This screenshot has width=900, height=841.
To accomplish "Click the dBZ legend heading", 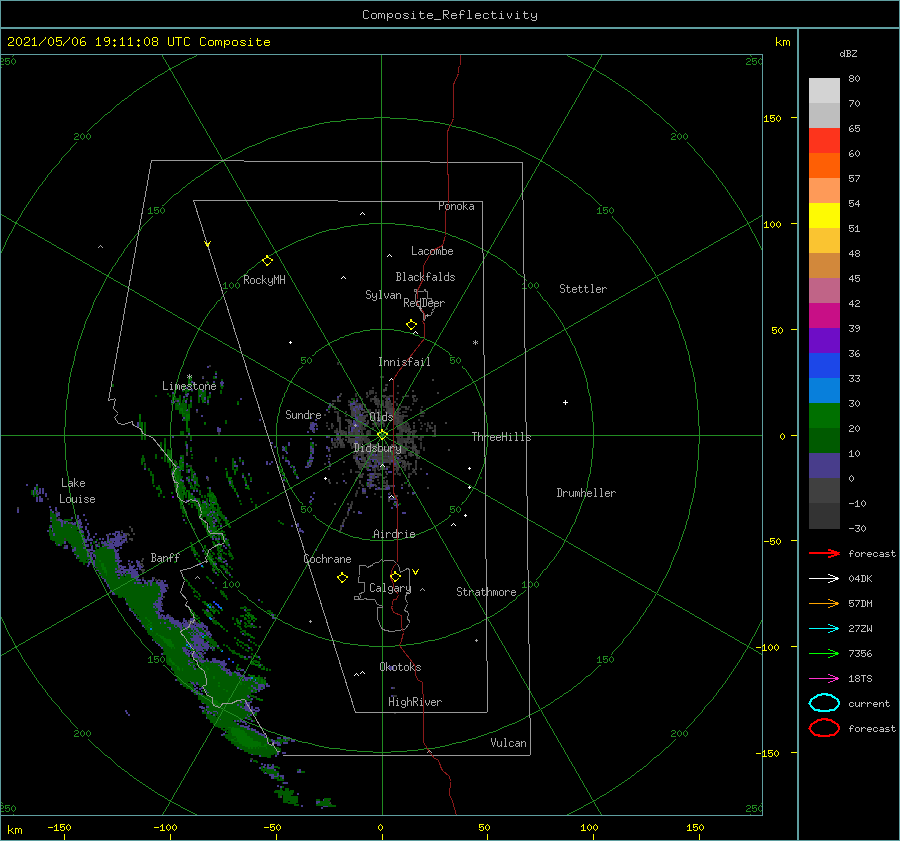I will [848, 53].
